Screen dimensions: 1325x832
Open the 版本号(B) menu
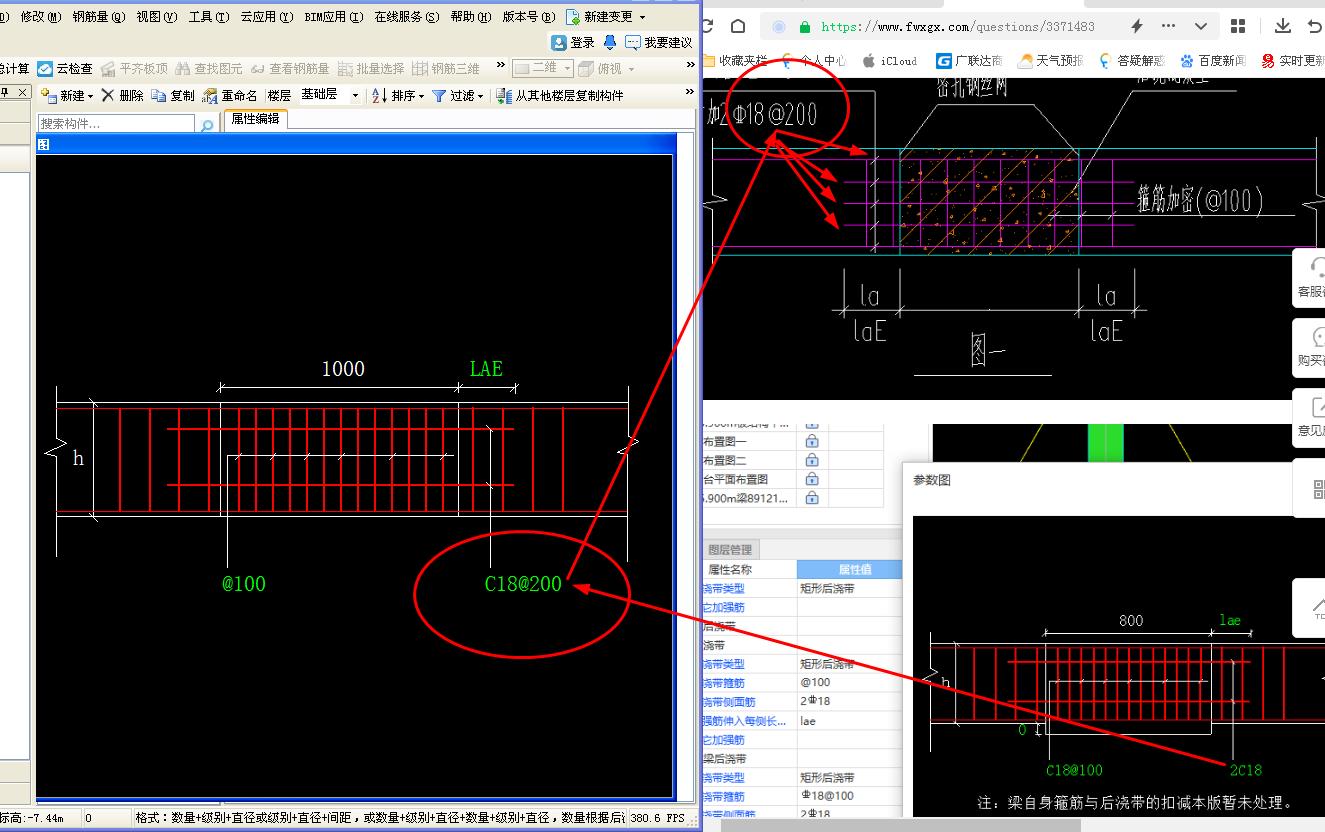tap(529, 17)
